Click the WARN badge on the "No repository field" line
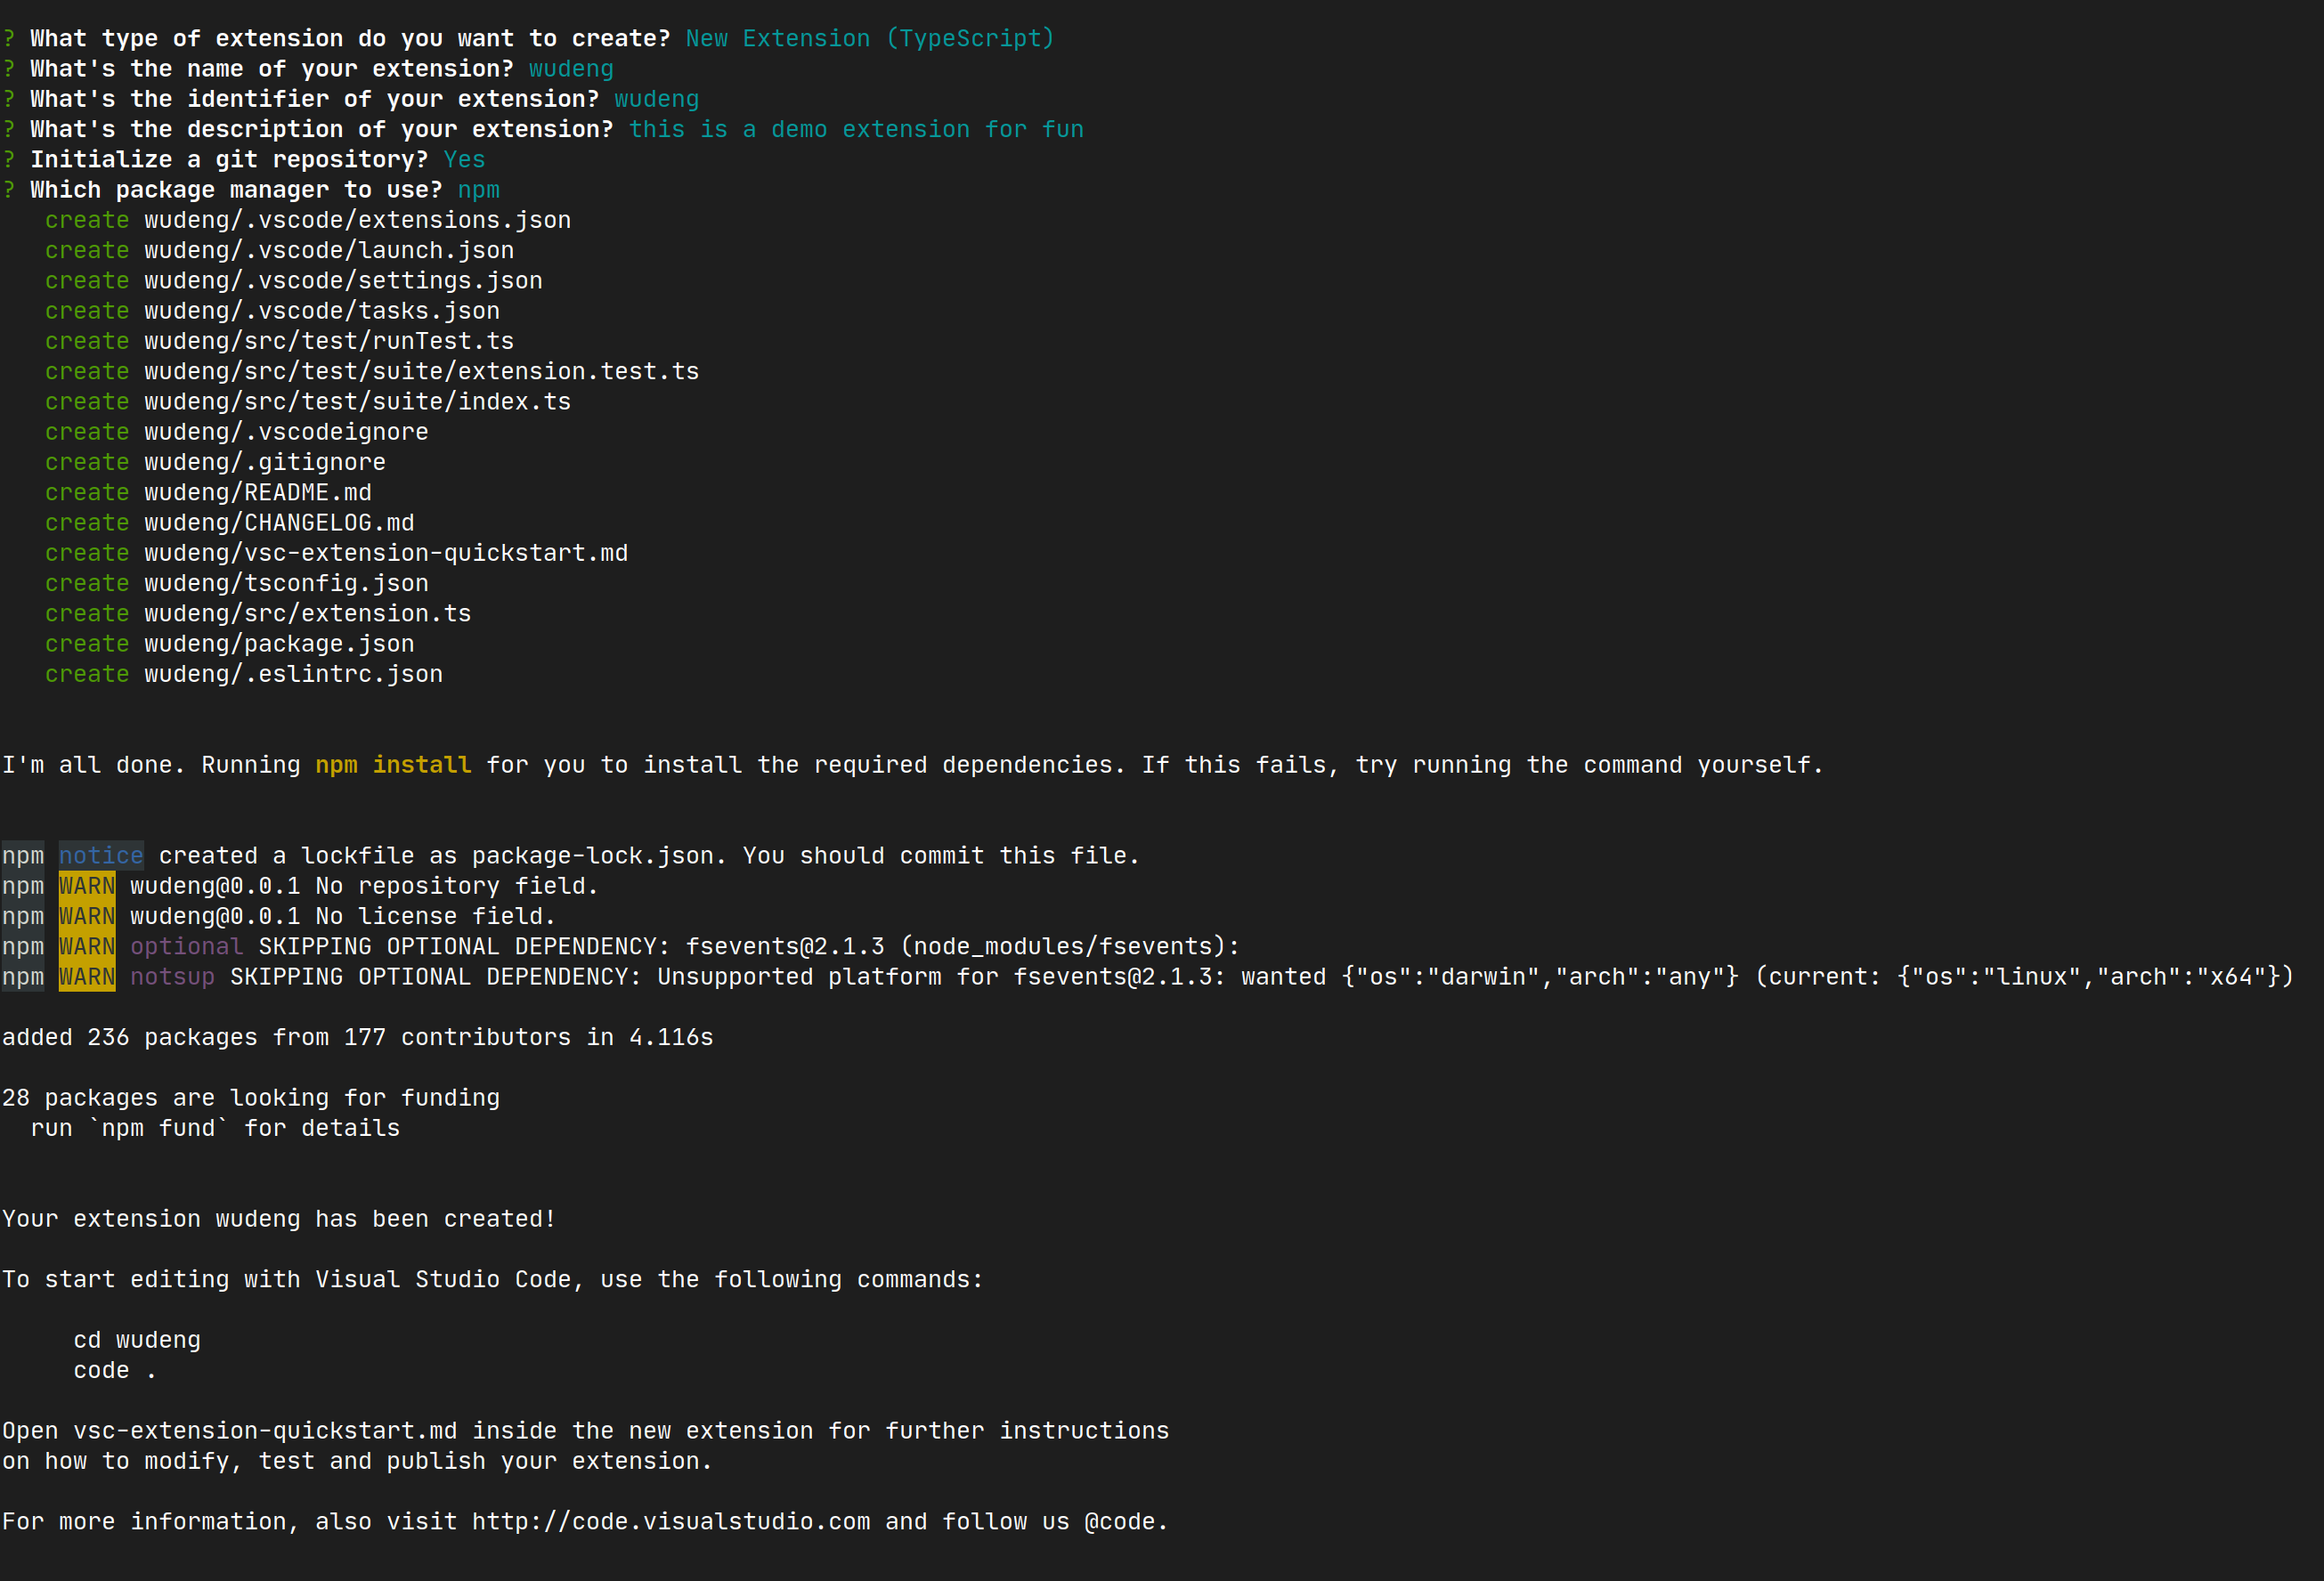The width and height of the screenshot is (2324, 1581). point(87,886)
